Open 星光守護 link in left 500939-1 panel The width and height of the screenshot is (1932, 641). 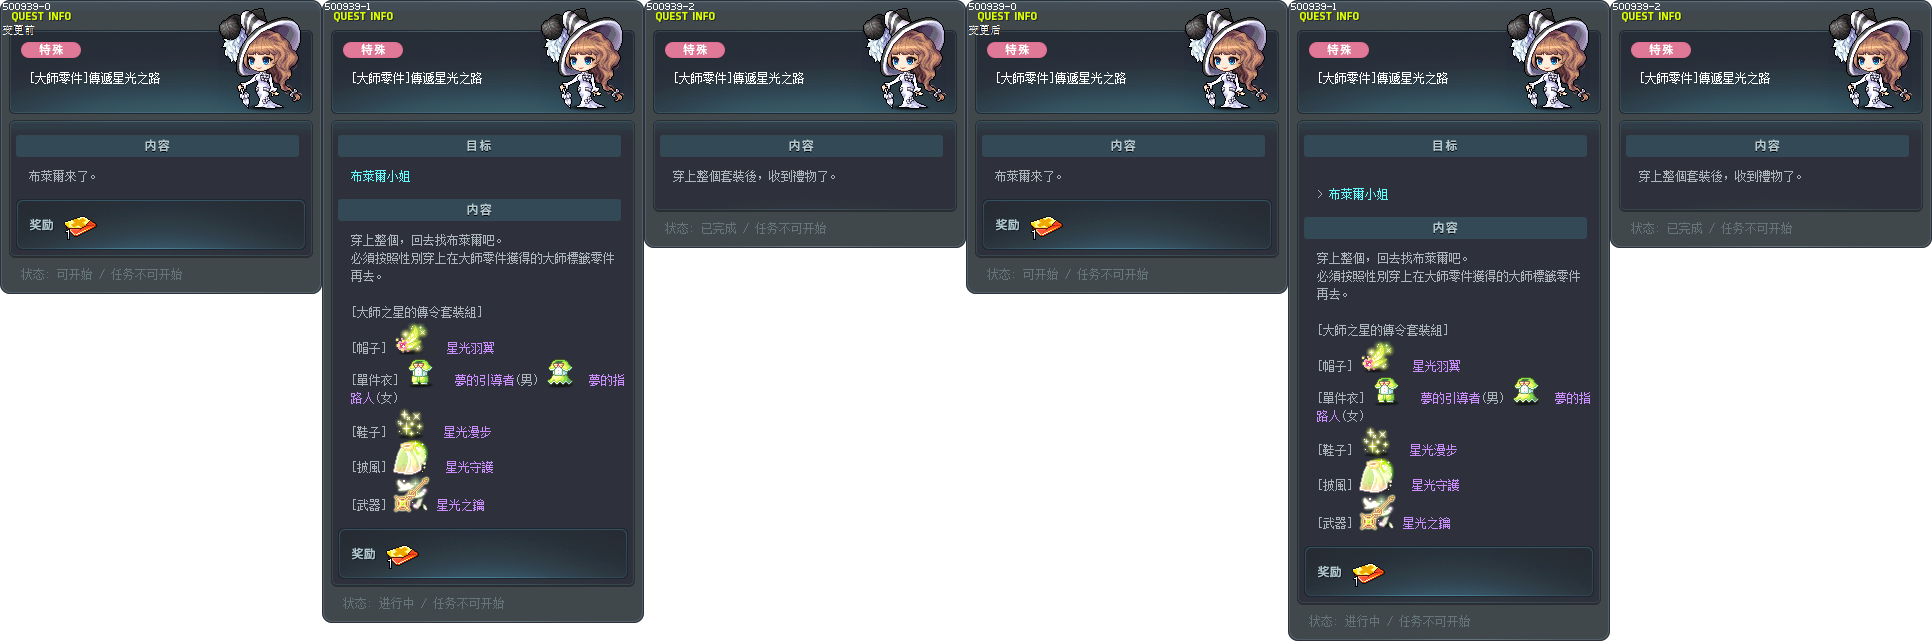(x=469, y=467)
